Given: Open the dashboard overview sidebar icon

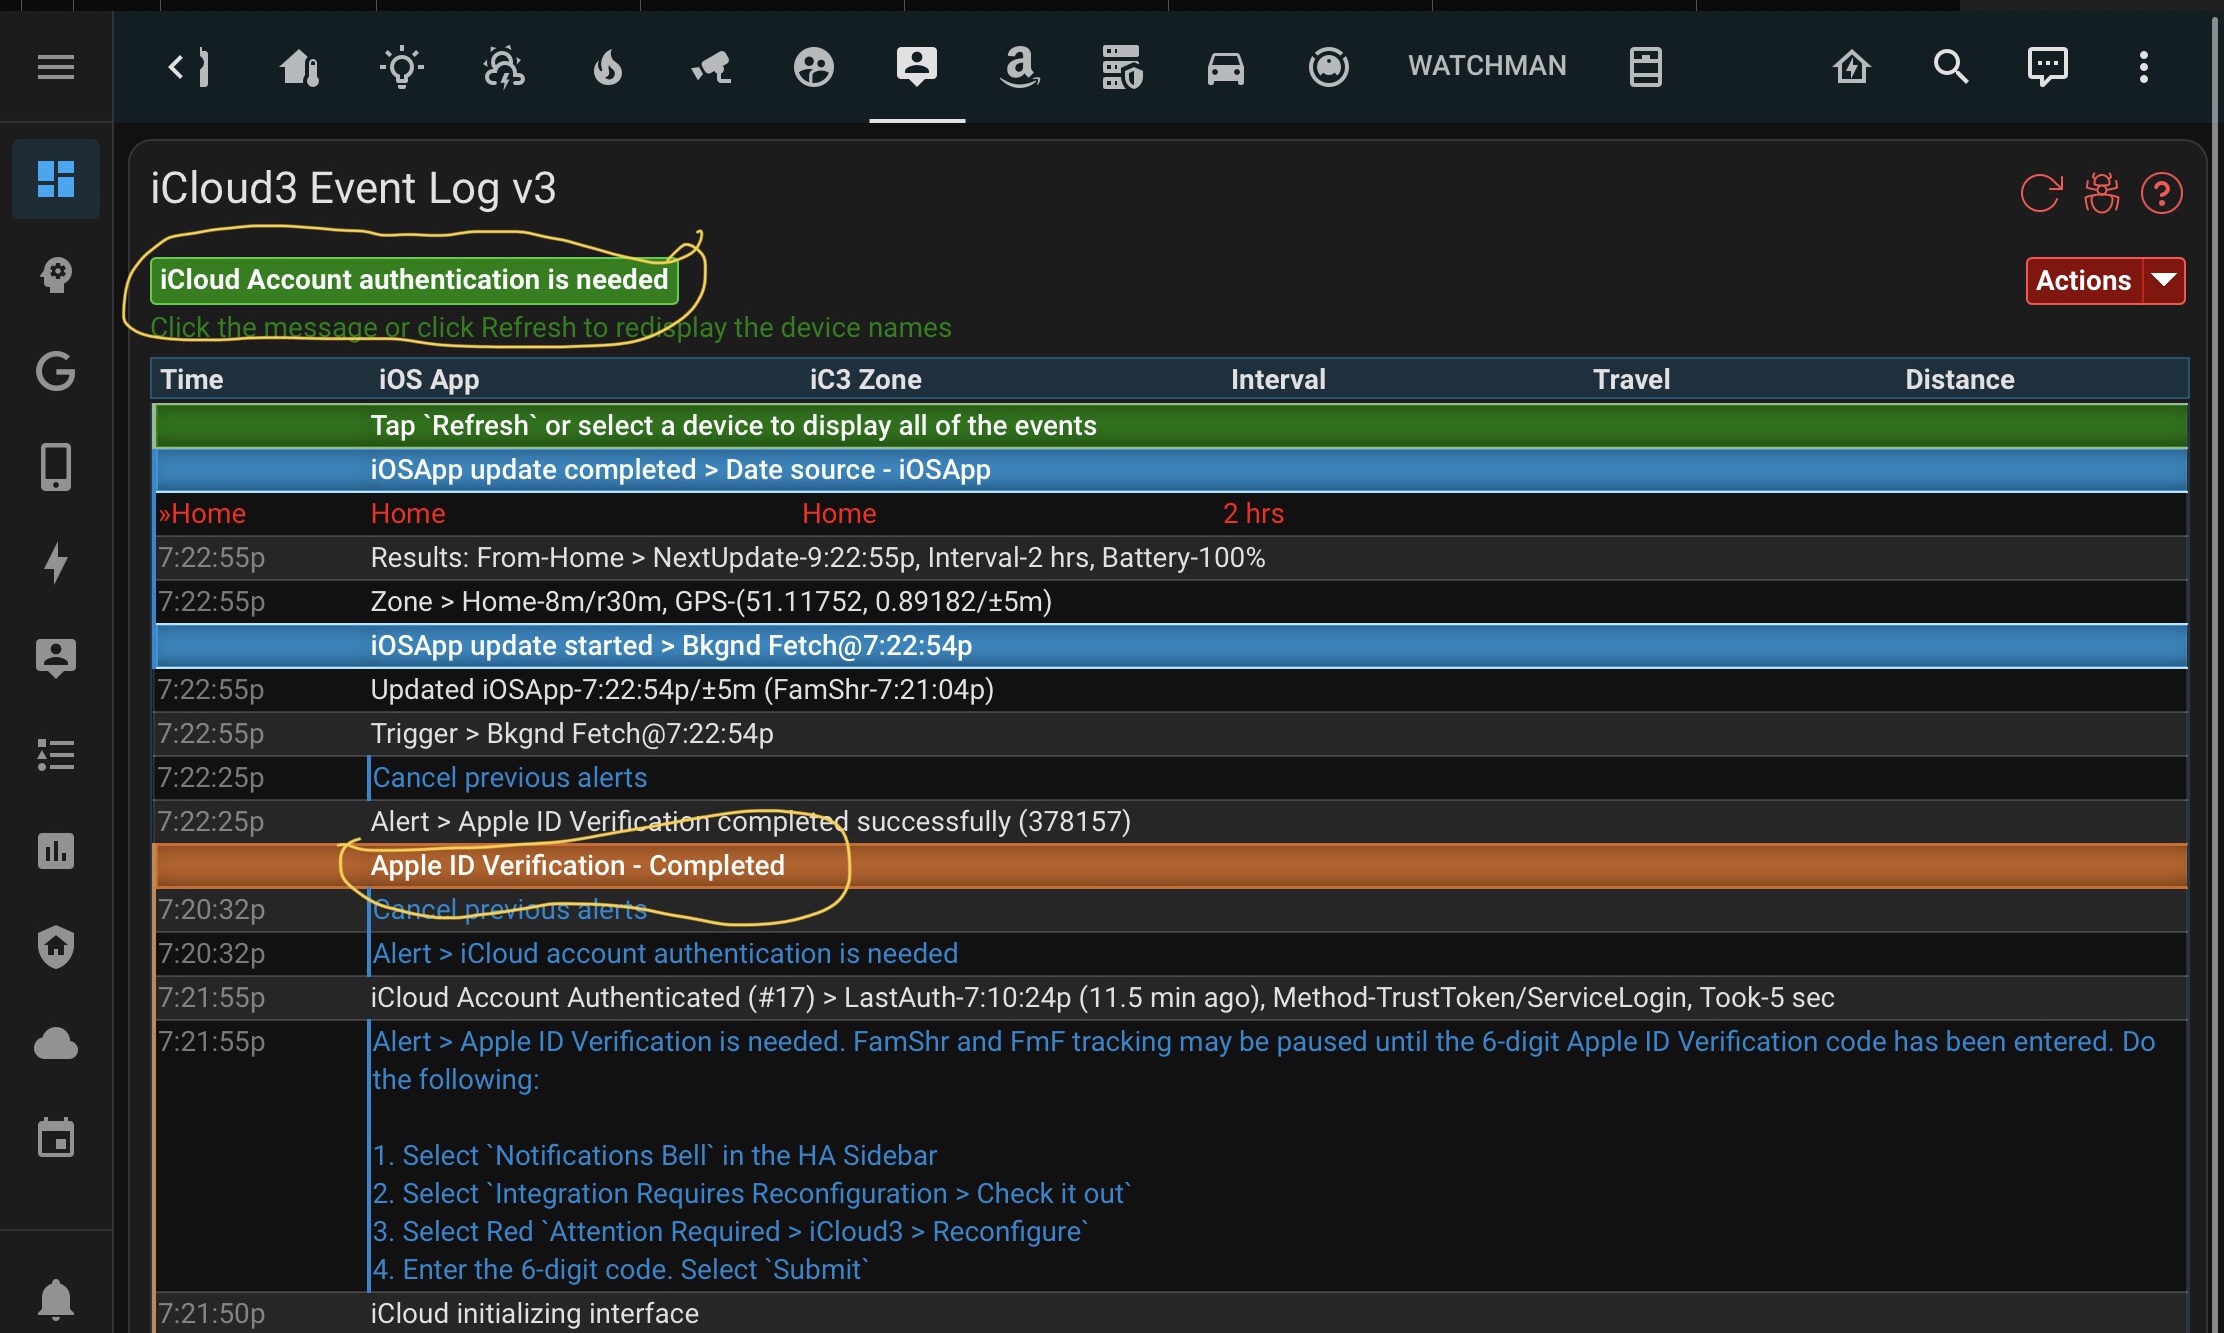Looking at the screenshot, I should pos(56,179).
